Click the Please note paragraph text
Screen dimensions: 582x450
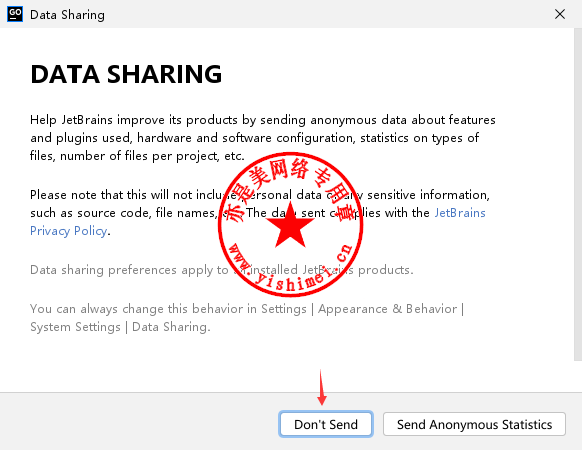pos(260,213)
